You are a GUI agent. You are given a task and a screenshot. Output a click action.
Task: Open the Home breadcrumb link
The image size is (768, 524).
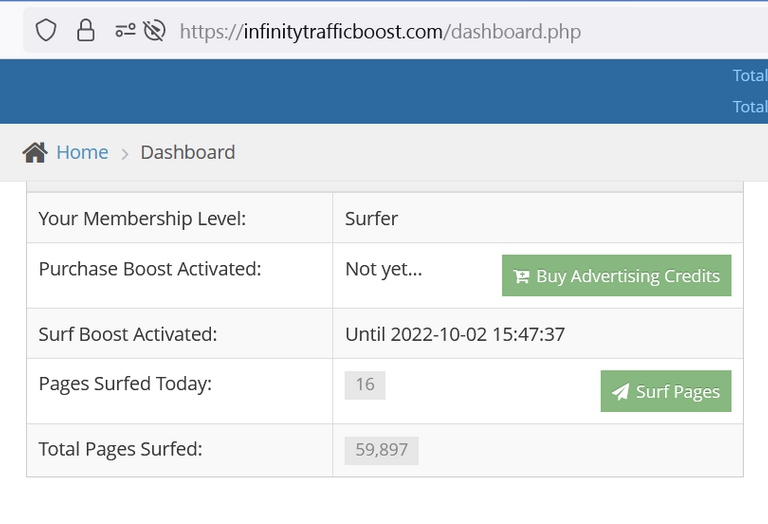point(82,152)
